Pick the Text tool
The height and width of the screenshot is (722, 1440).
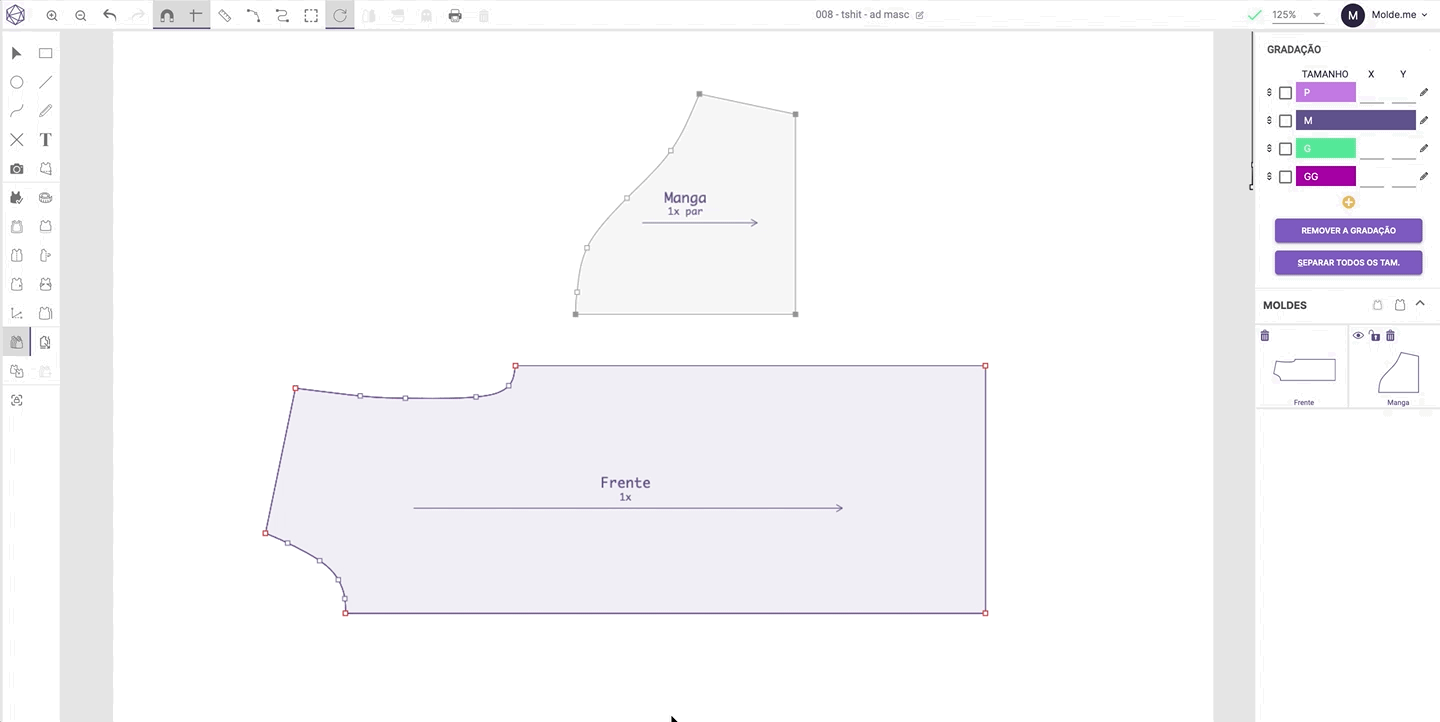pyautogui.click(x=45, y=140)
